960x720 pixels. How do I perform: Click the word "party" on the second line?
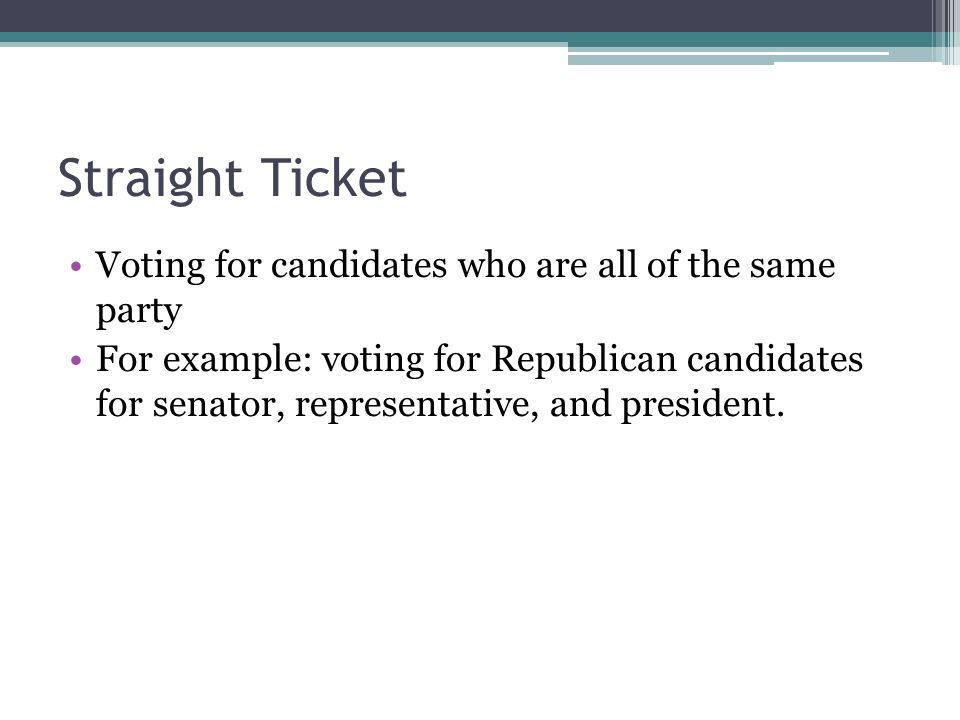pos(139,312)
